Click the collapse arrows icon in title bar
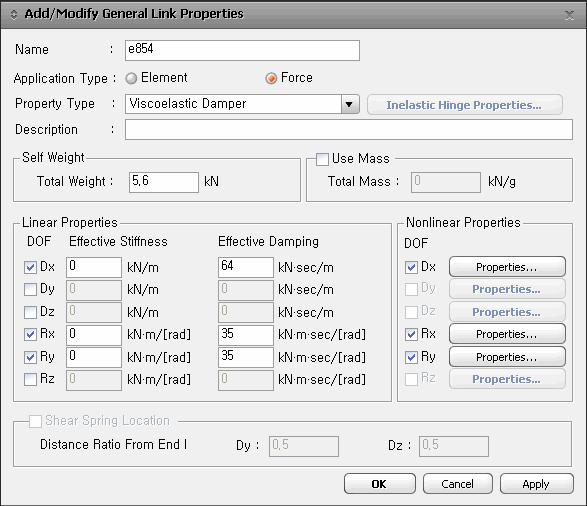Screen dimensions: 587x506 14,15
